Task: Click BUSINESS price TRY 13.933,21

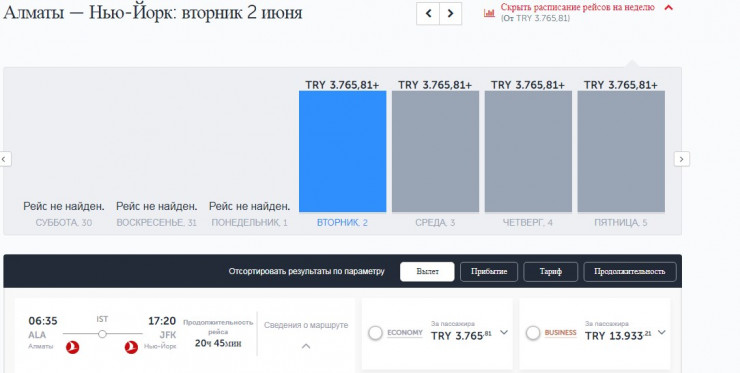Action: pos(618,336)
